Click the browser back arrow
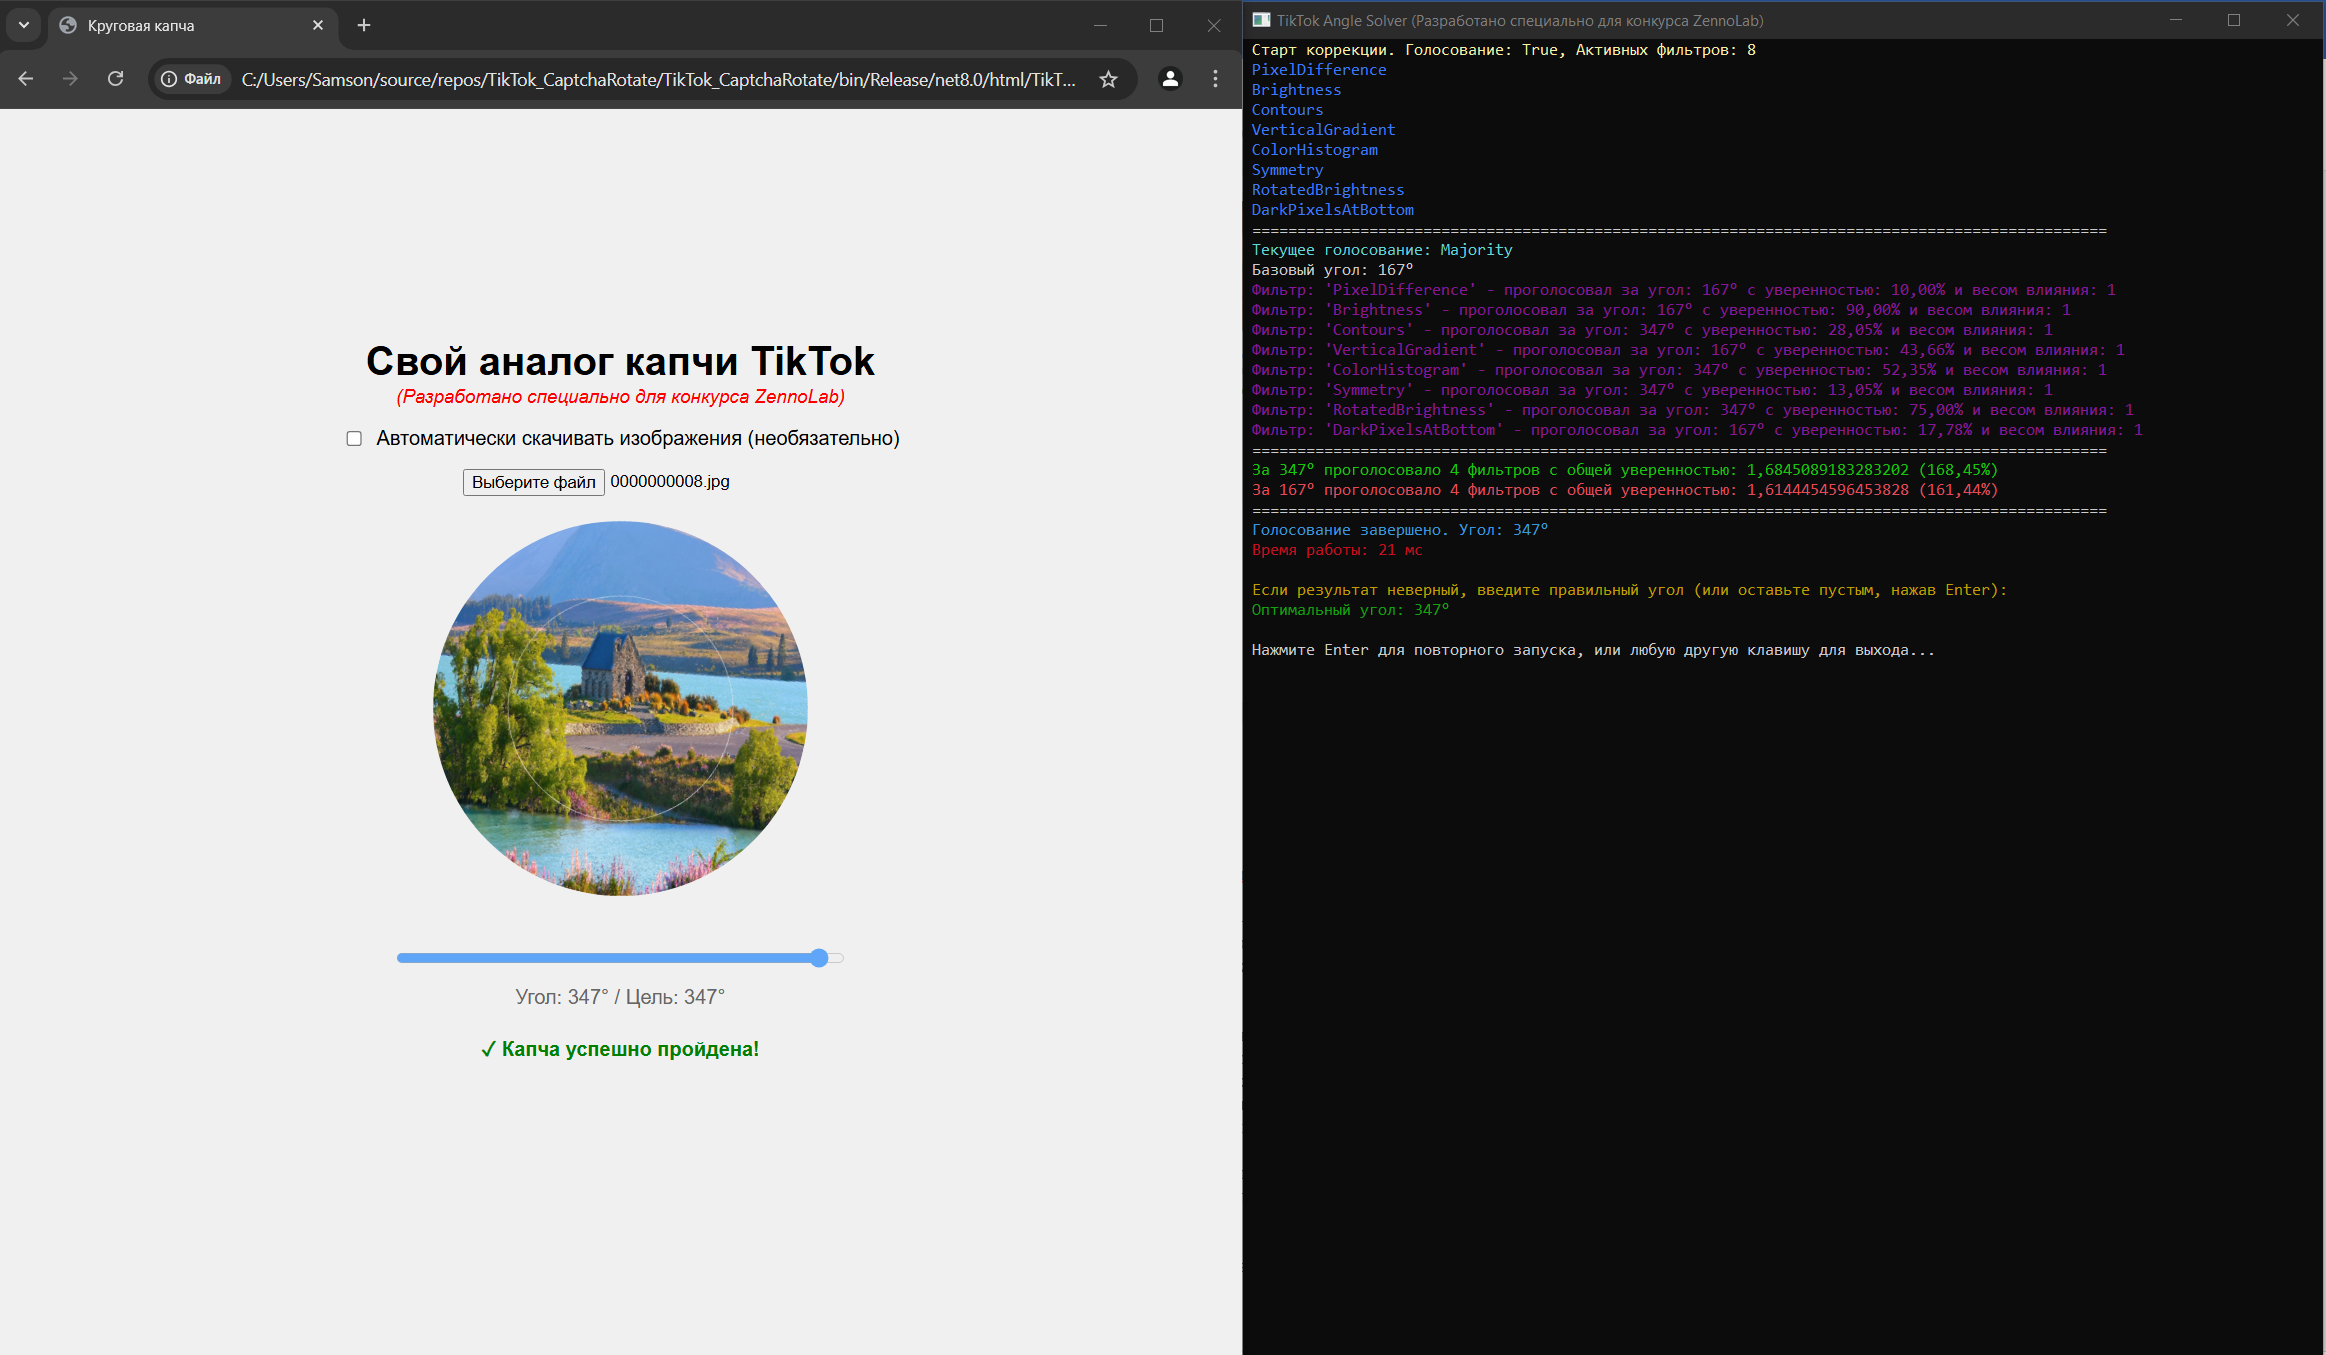The height and width of the screenshot is (1355, 2326). point(26,79)
